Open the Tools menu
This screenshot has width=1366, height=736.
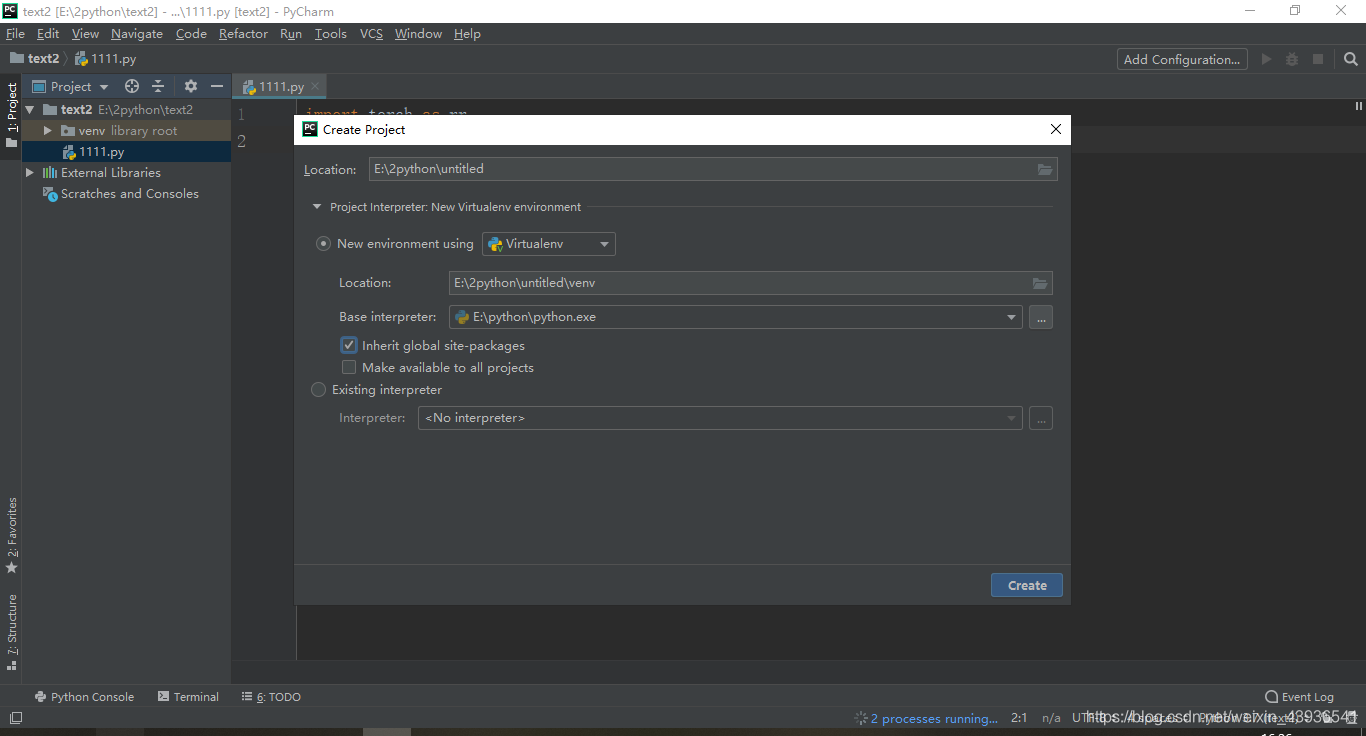pyautogui.click(x=330, y=34)
